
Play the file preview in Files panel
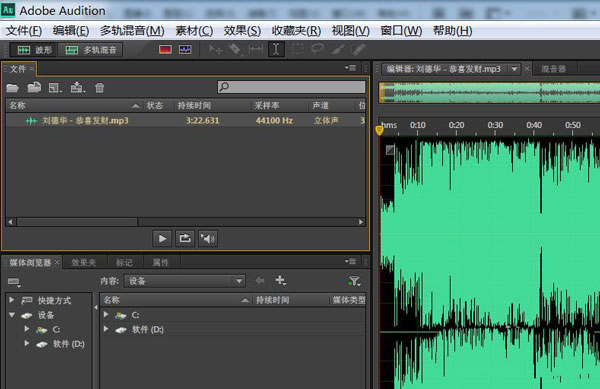[162, 239]
